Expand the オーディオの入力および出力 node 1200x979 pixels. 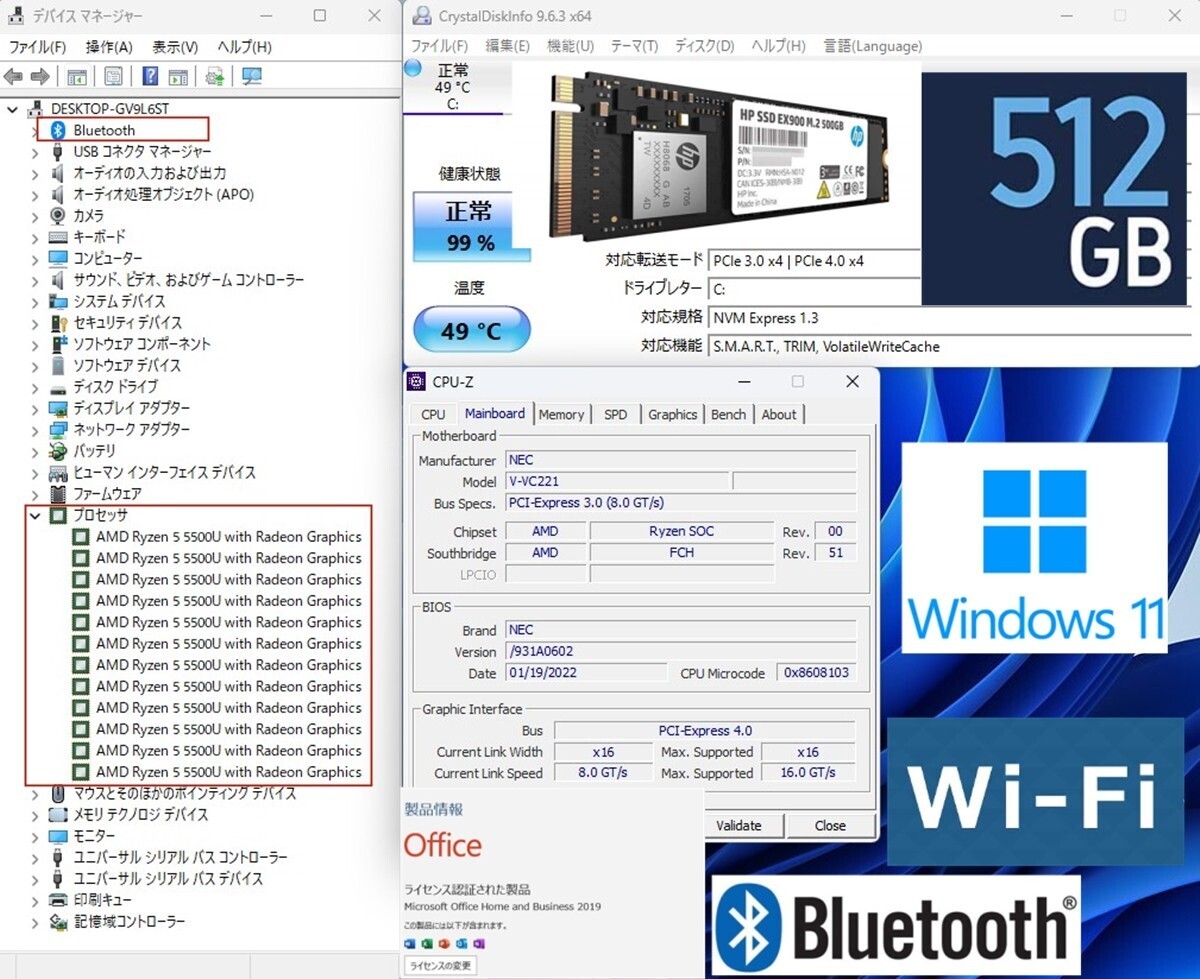(x=35, y=173)
